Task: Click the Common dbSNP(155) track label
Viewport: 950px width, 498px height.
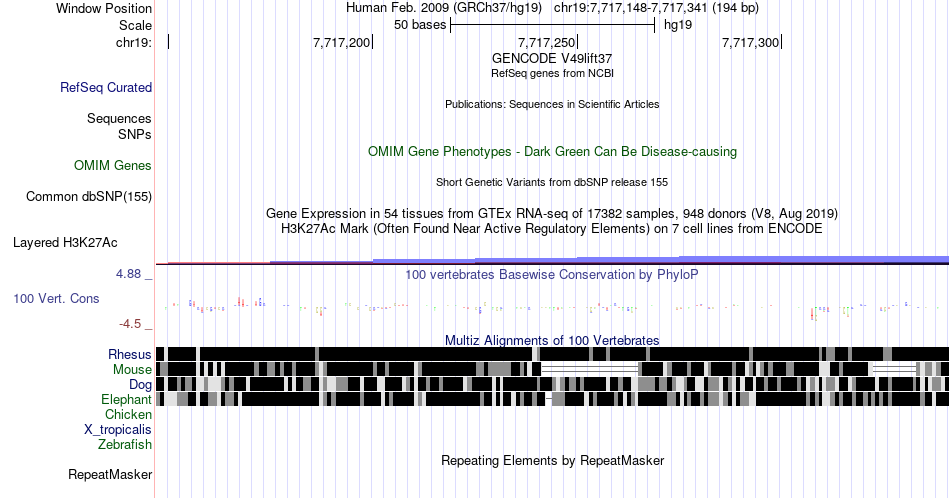Action: click(x=89, y=196)
